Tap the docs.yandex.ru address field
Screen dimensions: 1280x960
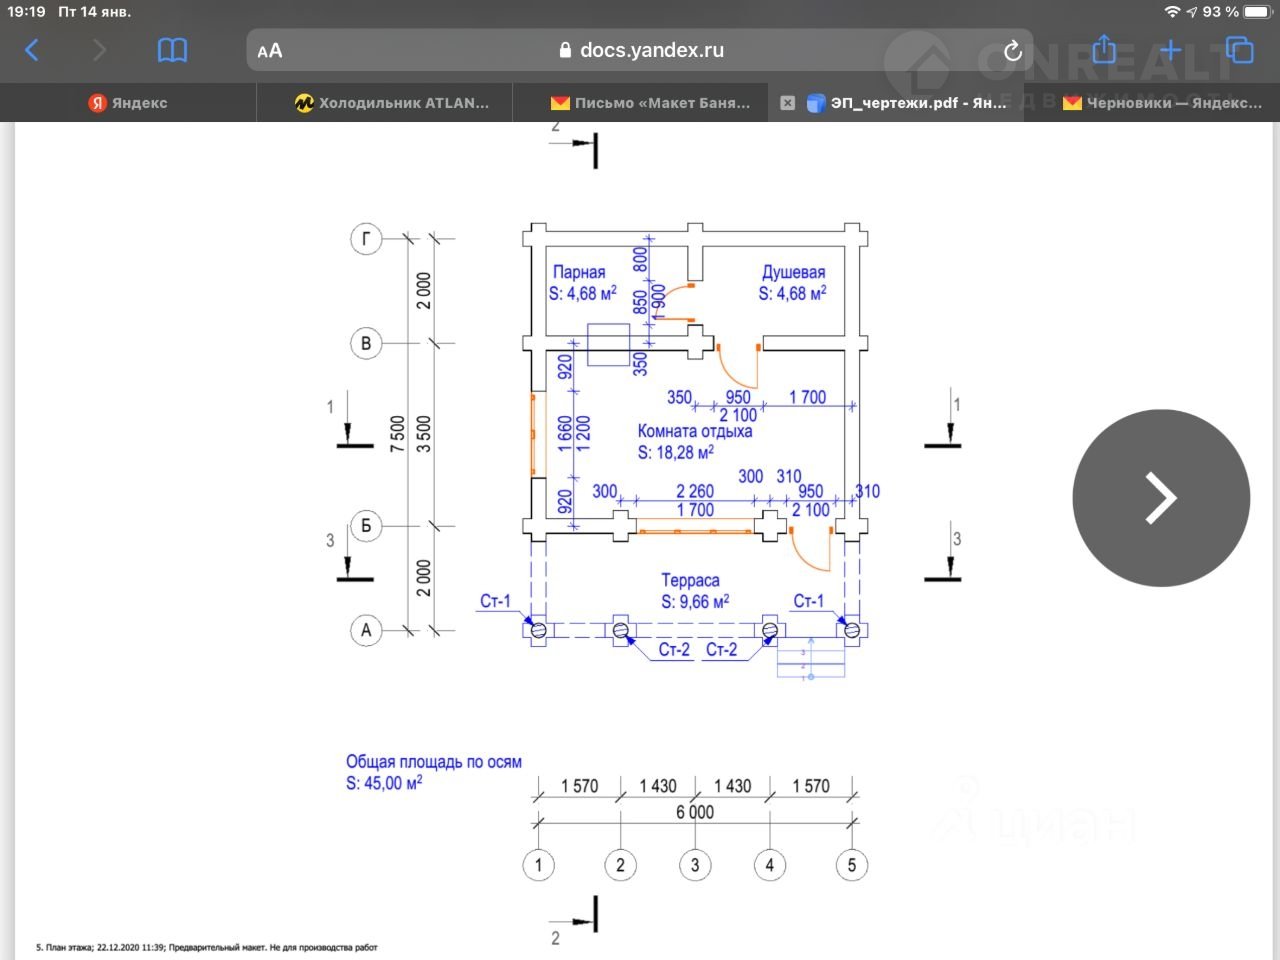point(641,50)
